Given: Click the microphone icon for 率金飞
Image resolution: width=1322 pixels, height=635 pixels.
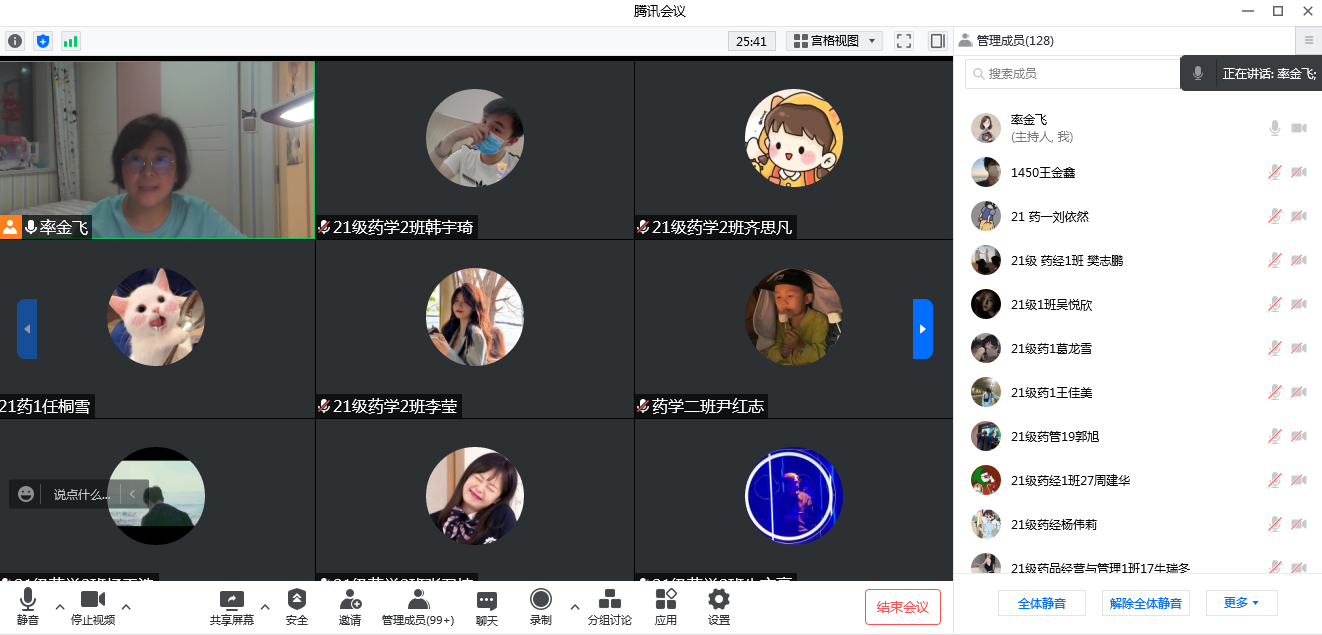Looking at the screenshot, I should [1275, 128].
